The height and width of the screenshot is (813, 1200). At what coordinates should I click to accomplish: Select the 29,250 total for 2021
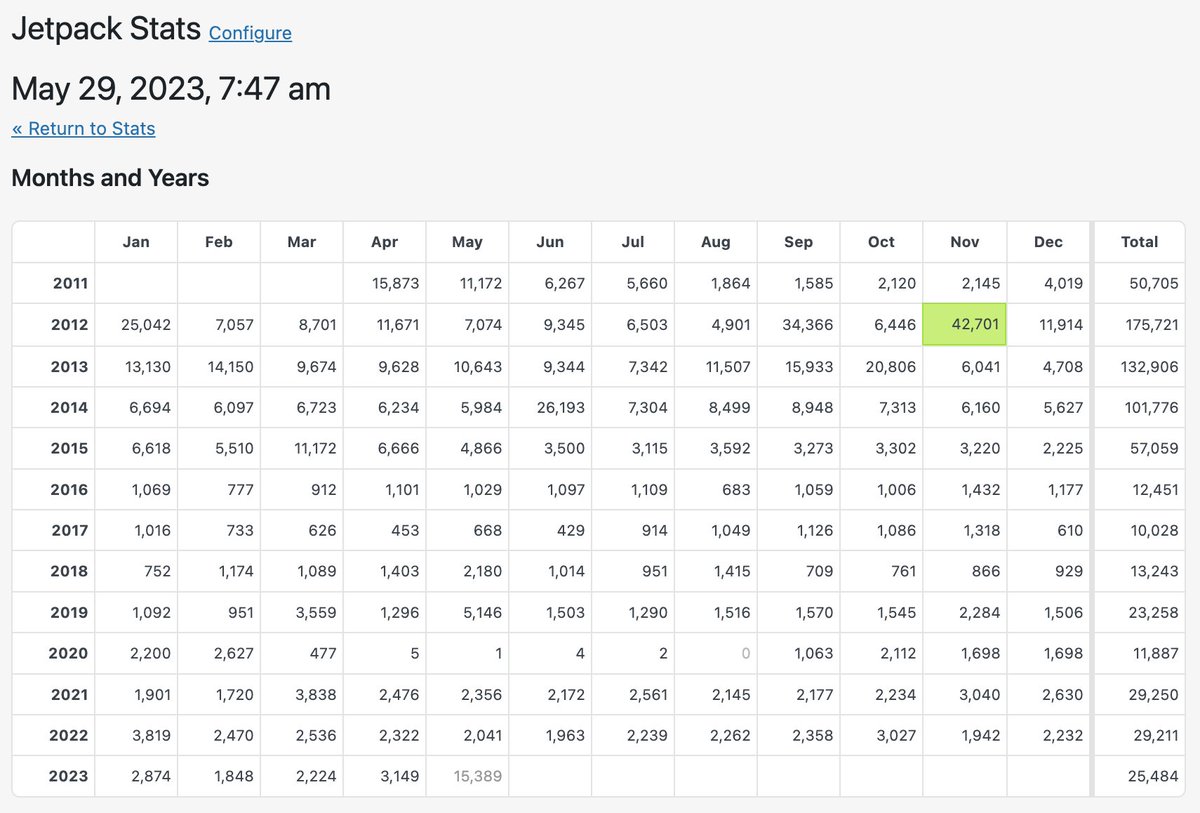[x=1152, y=695]
